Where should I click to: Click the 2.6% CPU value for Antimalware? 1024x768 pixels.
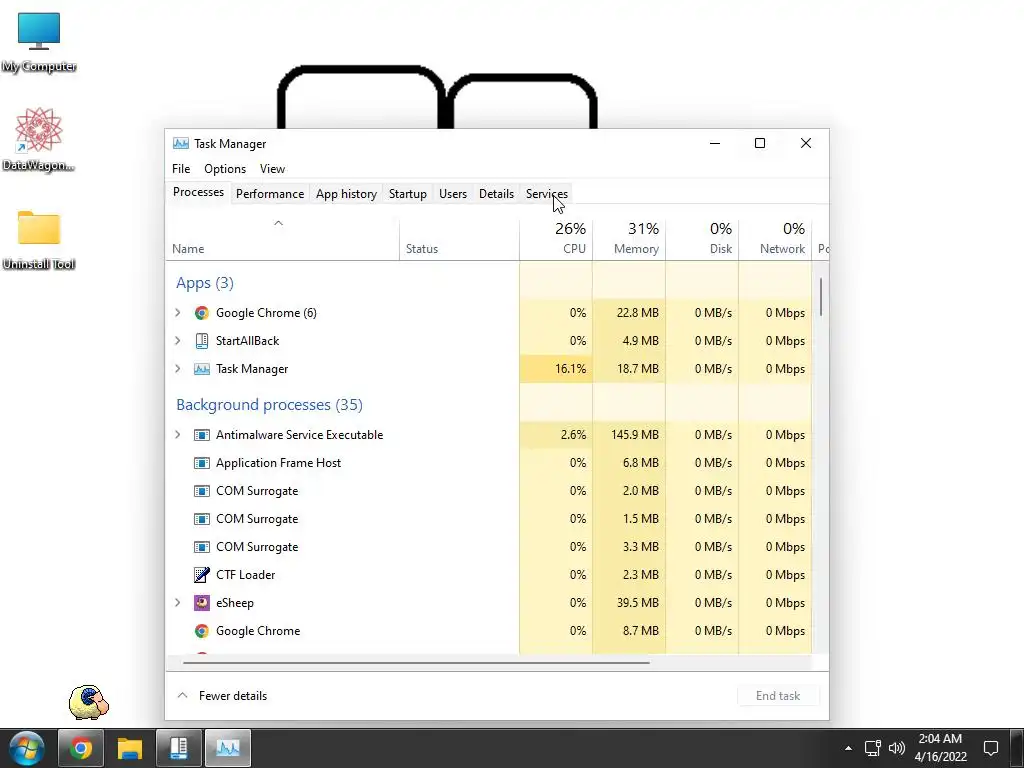(x=573, y=435)
